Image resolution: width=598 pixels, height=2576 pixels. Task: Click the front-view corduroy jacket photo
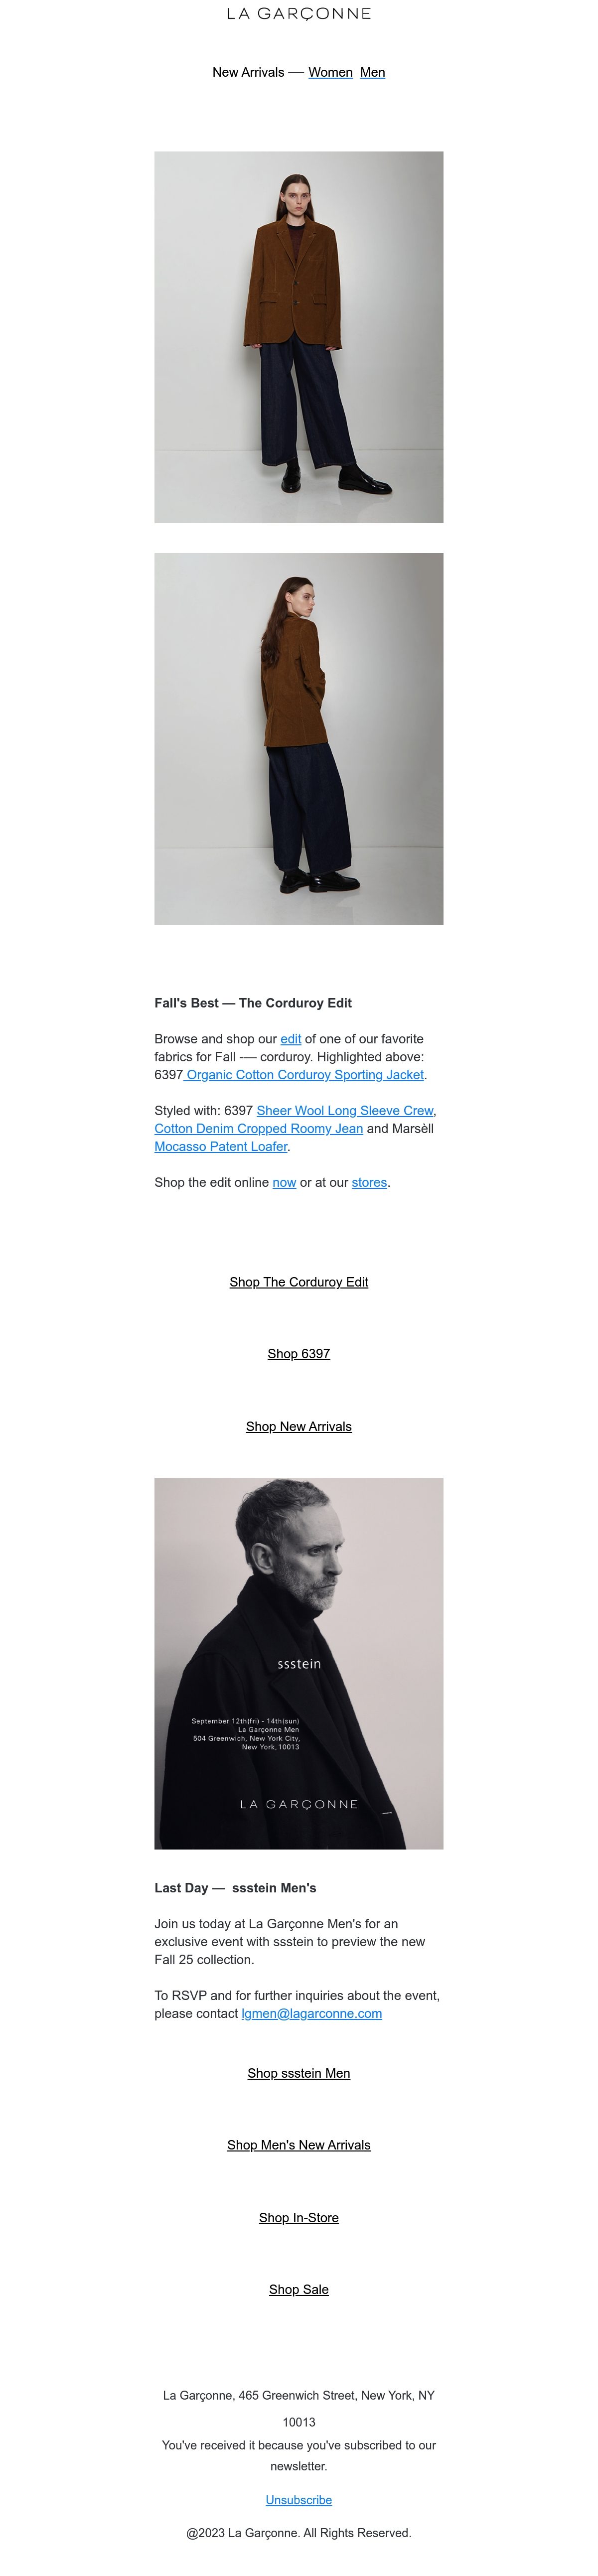pos(298,337)
